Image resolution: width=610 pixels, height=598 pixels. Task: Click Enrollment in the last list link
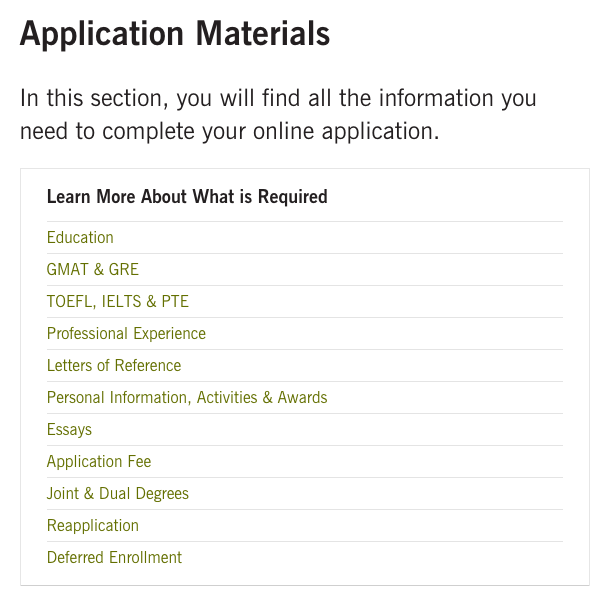coord(146,558)
